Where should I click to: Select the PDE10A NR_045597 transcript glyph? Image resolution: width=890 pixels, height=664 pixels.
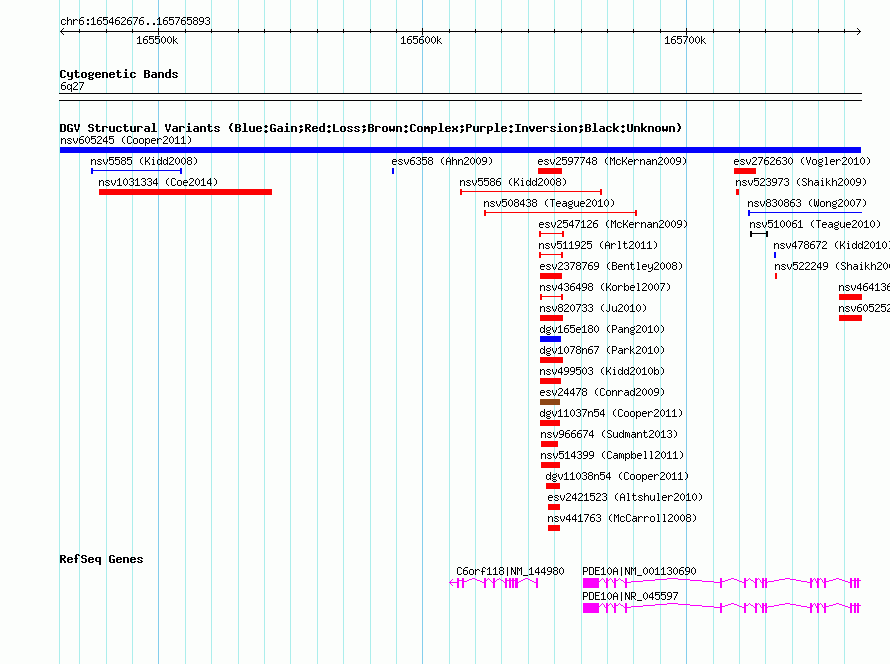point(721,608)
